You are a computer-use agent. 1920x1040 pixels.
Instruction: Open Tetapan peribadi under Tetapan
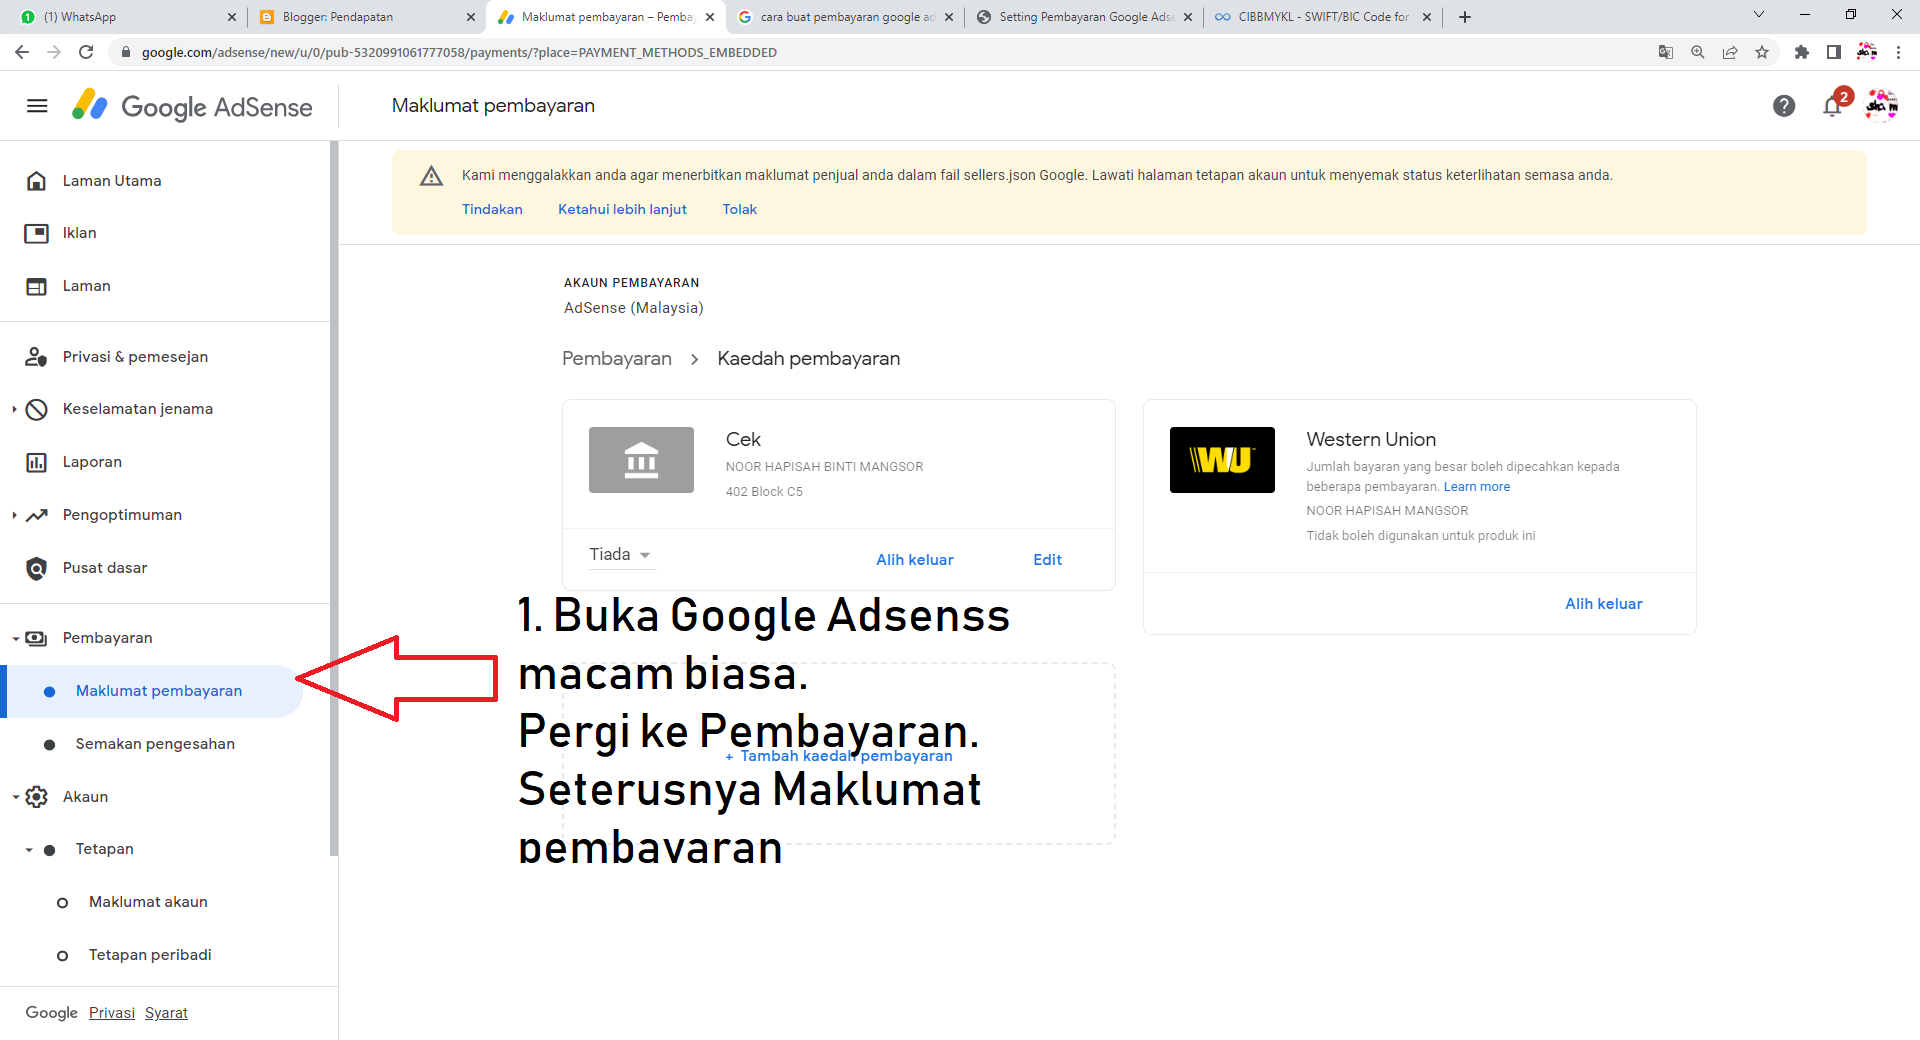pos(150,955)
